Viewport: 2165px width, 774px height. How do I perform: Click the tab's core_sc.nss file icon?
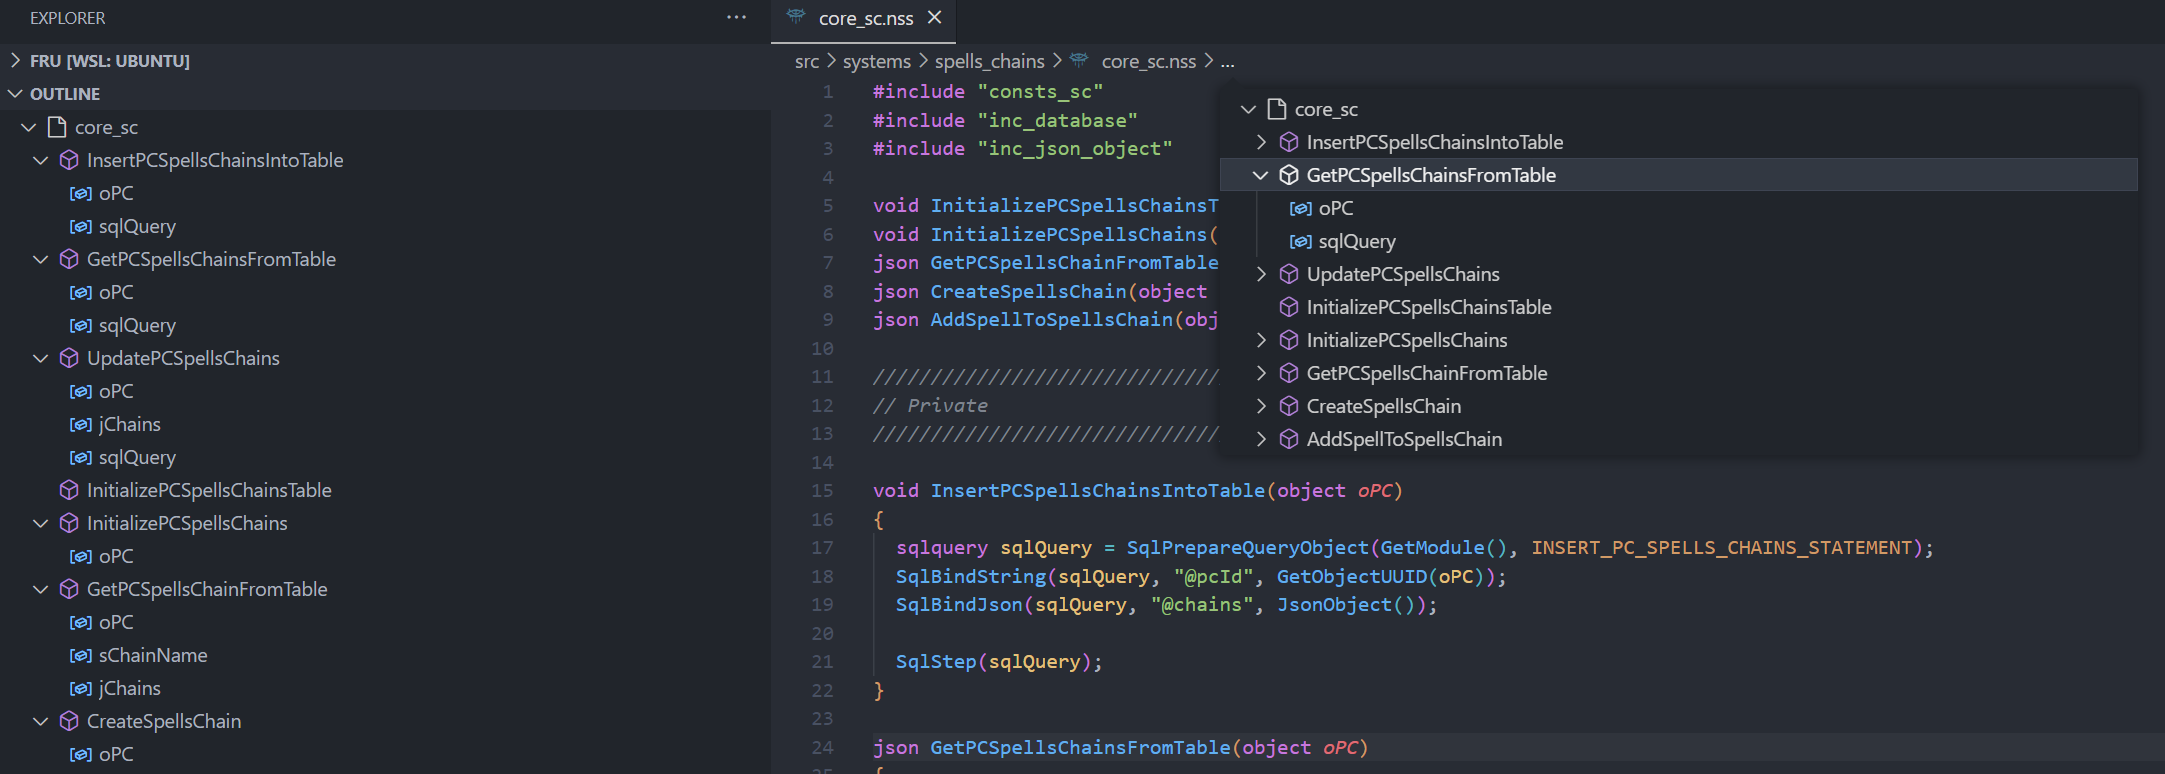click(x=796, y=17)
